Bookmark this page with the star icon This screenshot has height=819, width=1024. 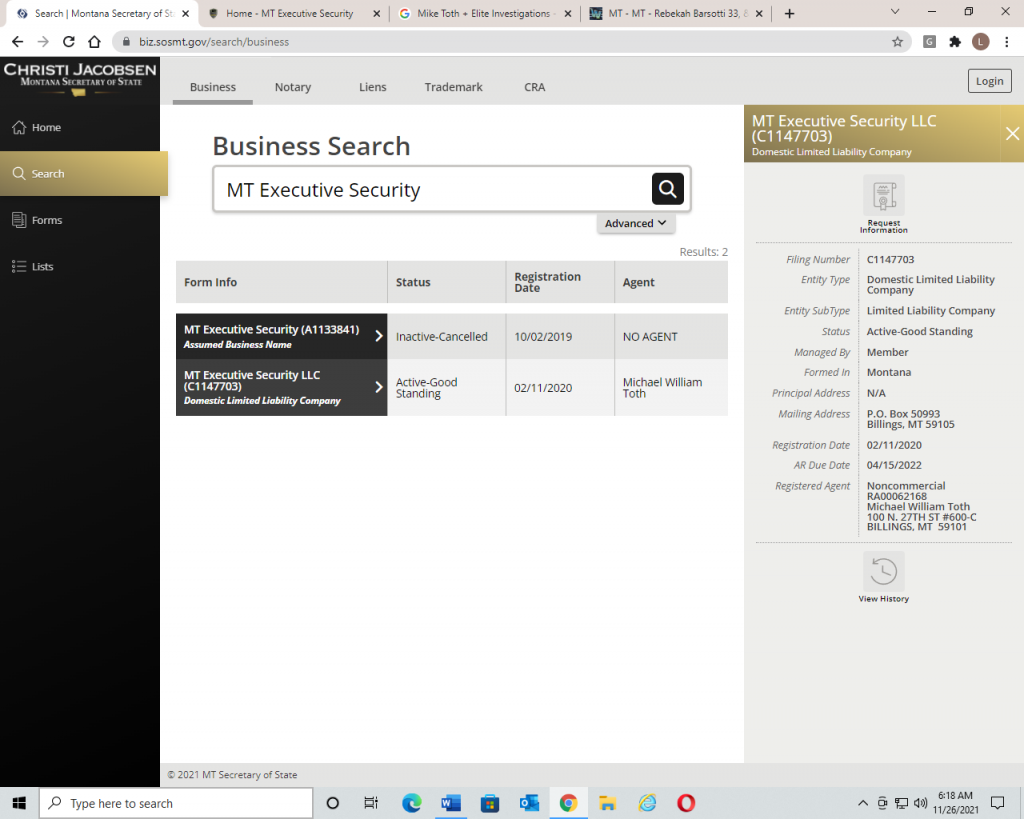click(x=897, y=42)
